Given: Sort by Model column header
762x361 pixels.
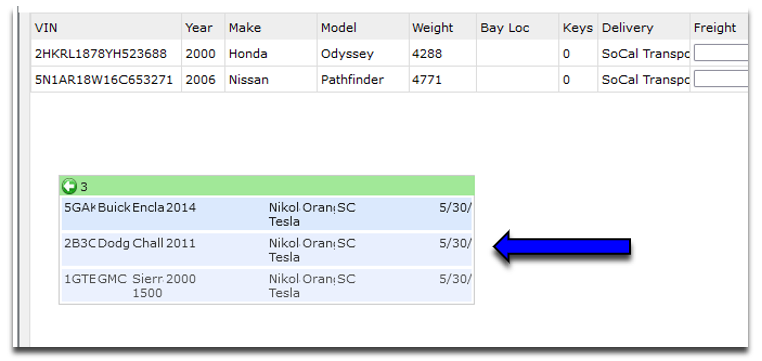Looking at the screenshot, I should [363, 28].
